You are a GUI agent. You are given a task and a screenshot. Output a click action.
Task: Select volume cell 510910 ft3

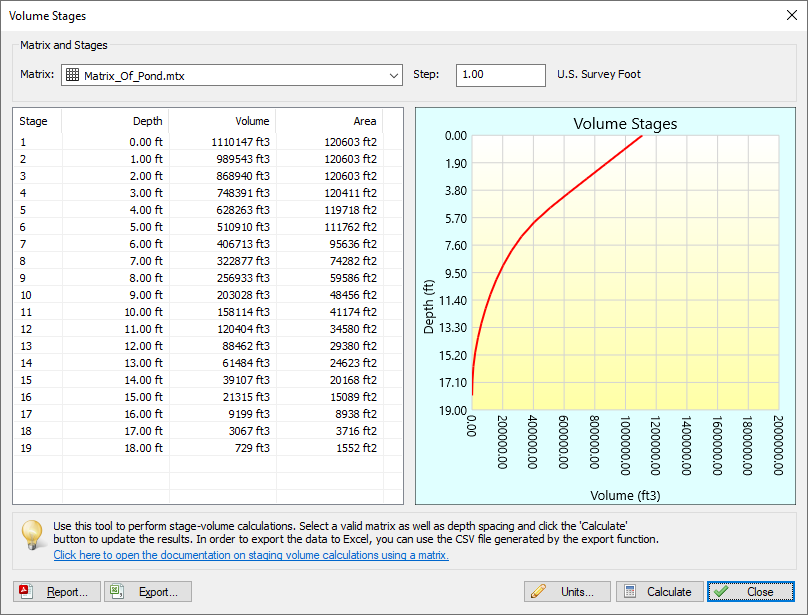pyautogui.click(x=243, y=227)
